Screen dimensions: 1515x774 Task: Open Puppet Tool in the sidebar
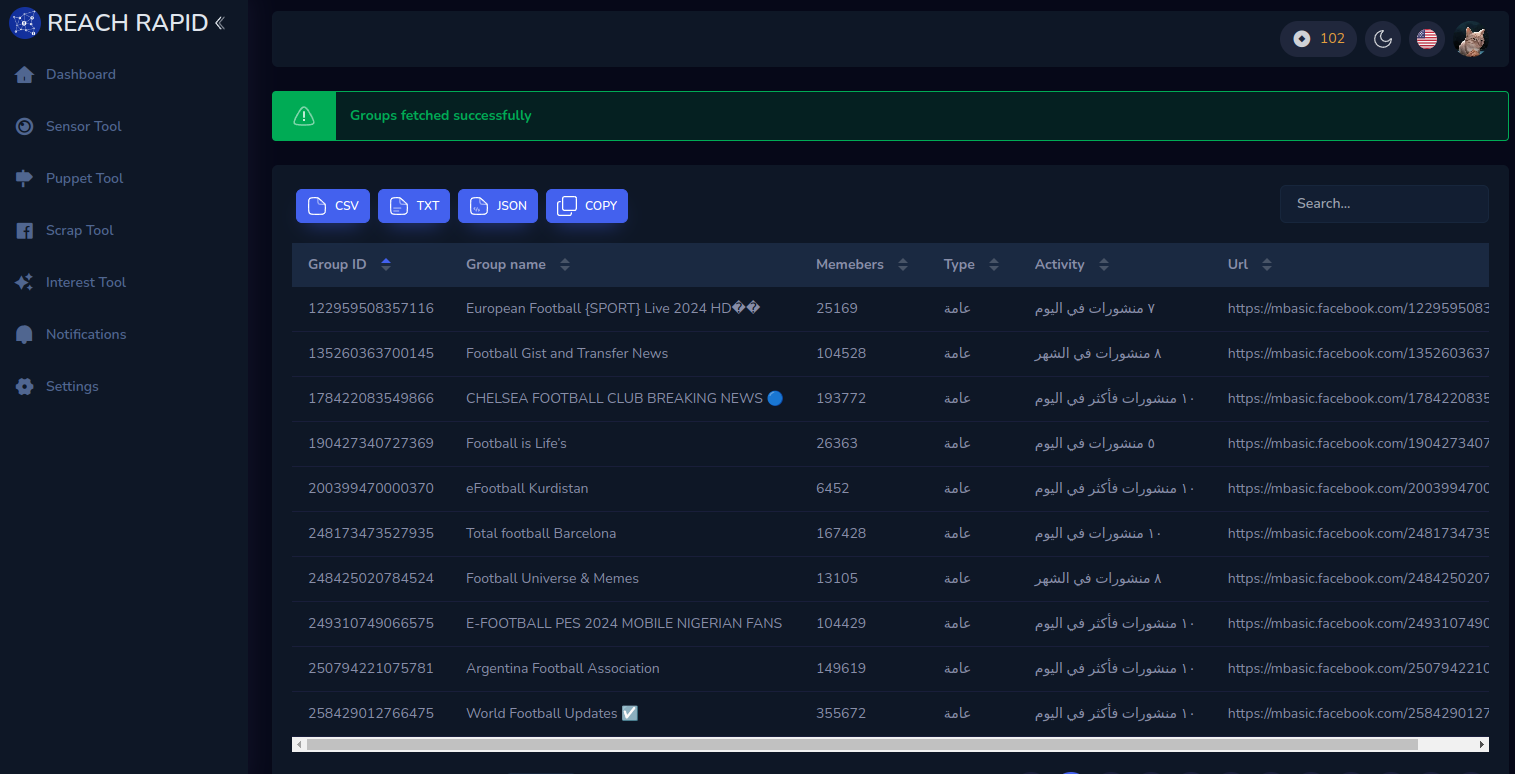85,178
